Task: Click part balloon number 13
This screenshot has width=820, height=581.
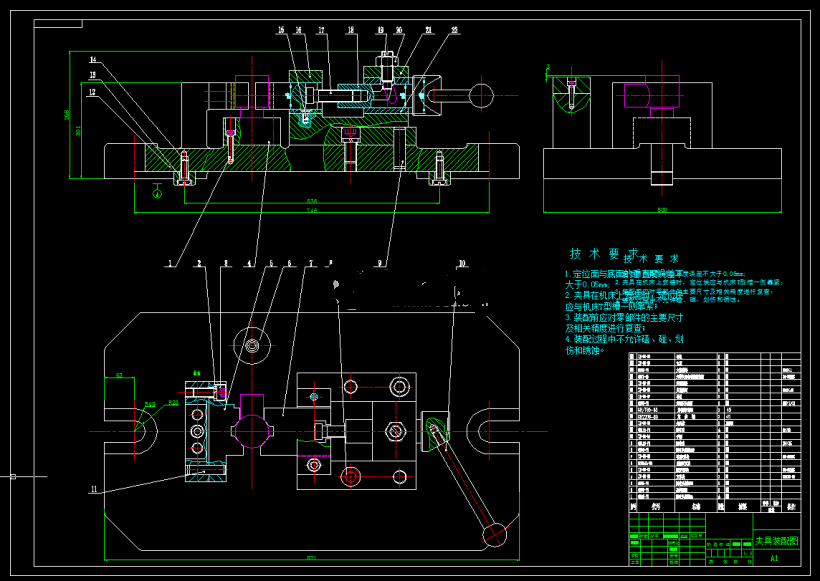Action: coord(93,75)
